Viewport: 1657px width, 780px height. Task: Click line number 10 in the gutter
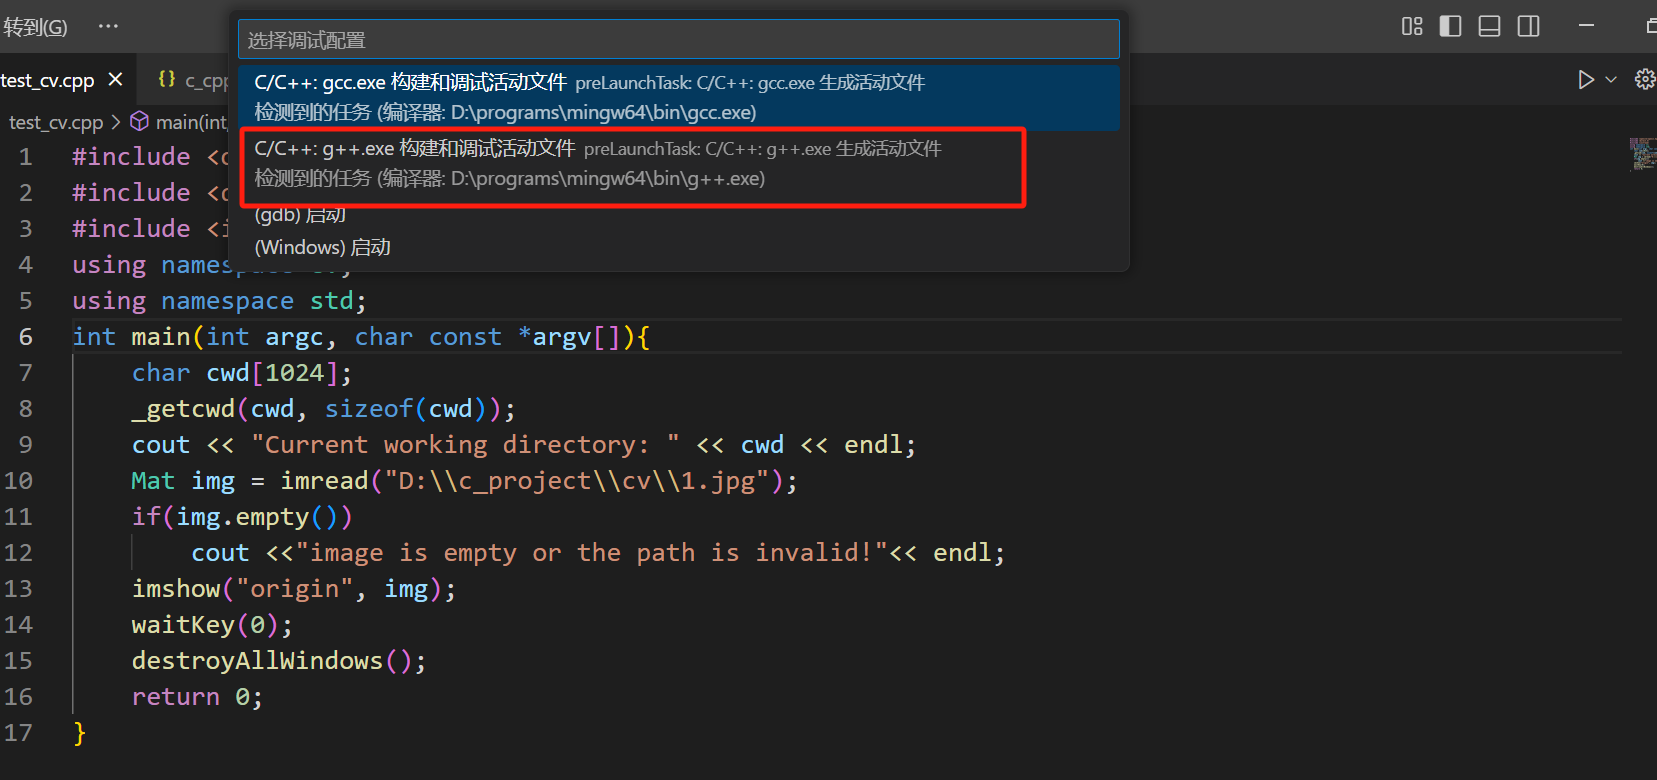(x=19, y=481)
